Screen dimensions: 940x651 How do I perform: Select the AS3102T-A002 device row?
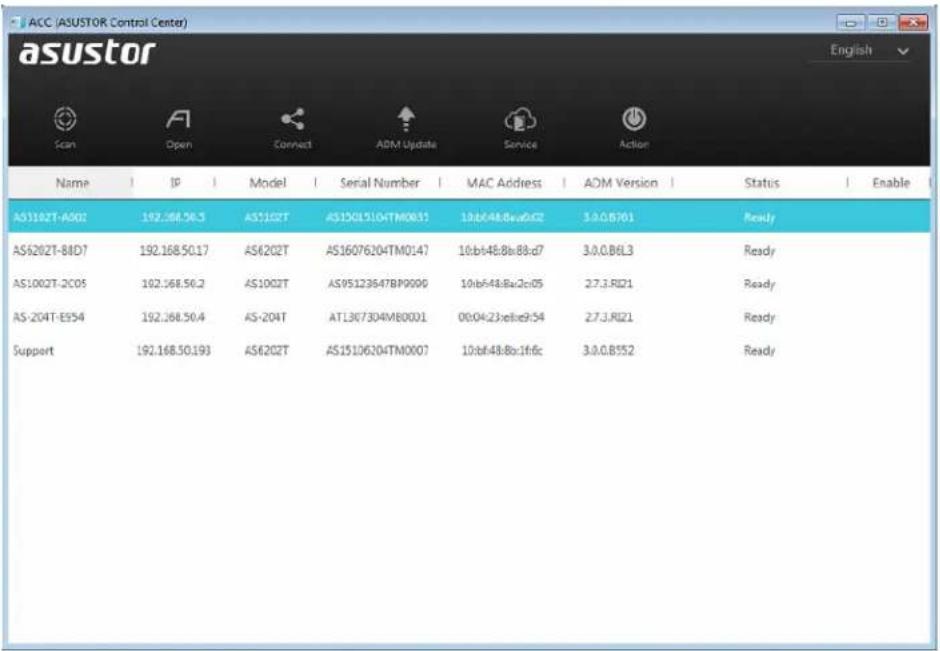[x=469, y=216]
